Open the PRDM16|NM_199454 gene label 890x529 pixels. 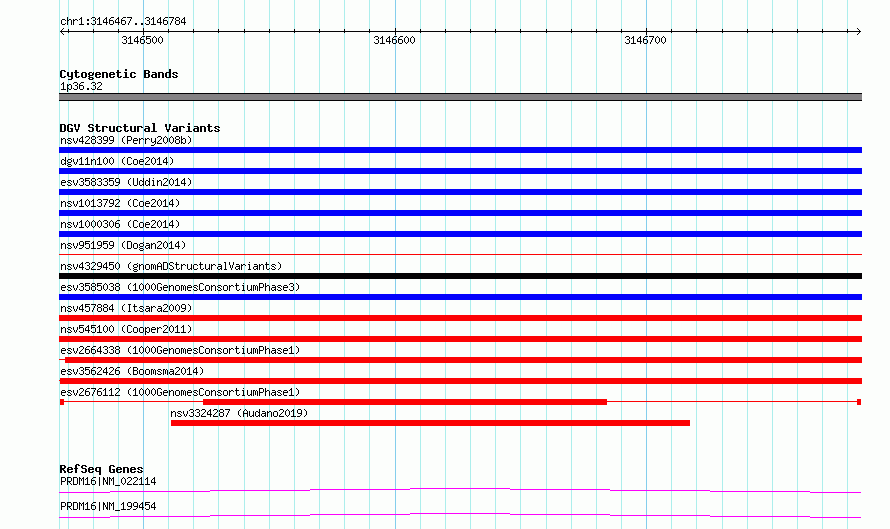[108, 506]
